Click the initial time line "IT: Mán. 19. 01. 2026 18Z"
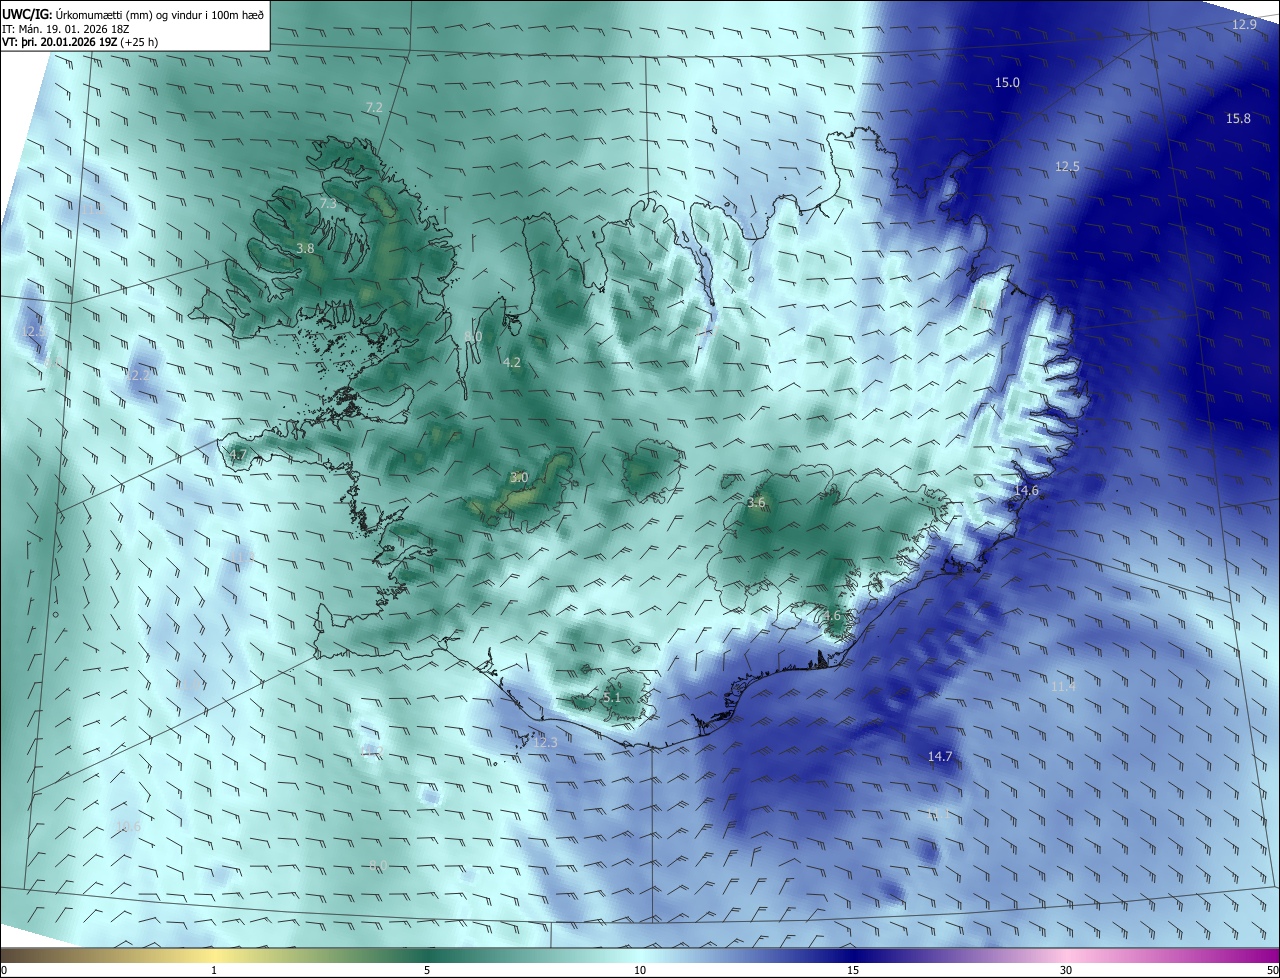 point(66,28)
